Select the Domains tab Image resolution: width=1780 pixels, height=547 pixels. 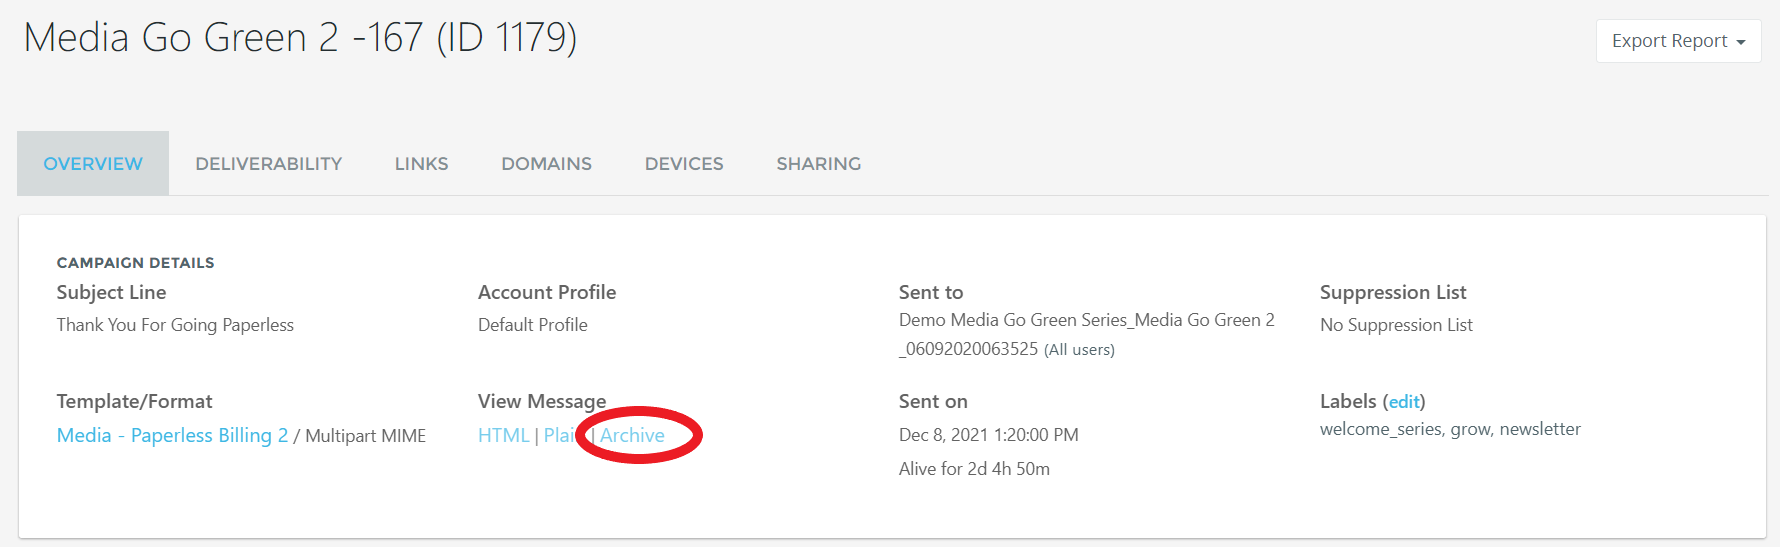(x=546, y=164)
